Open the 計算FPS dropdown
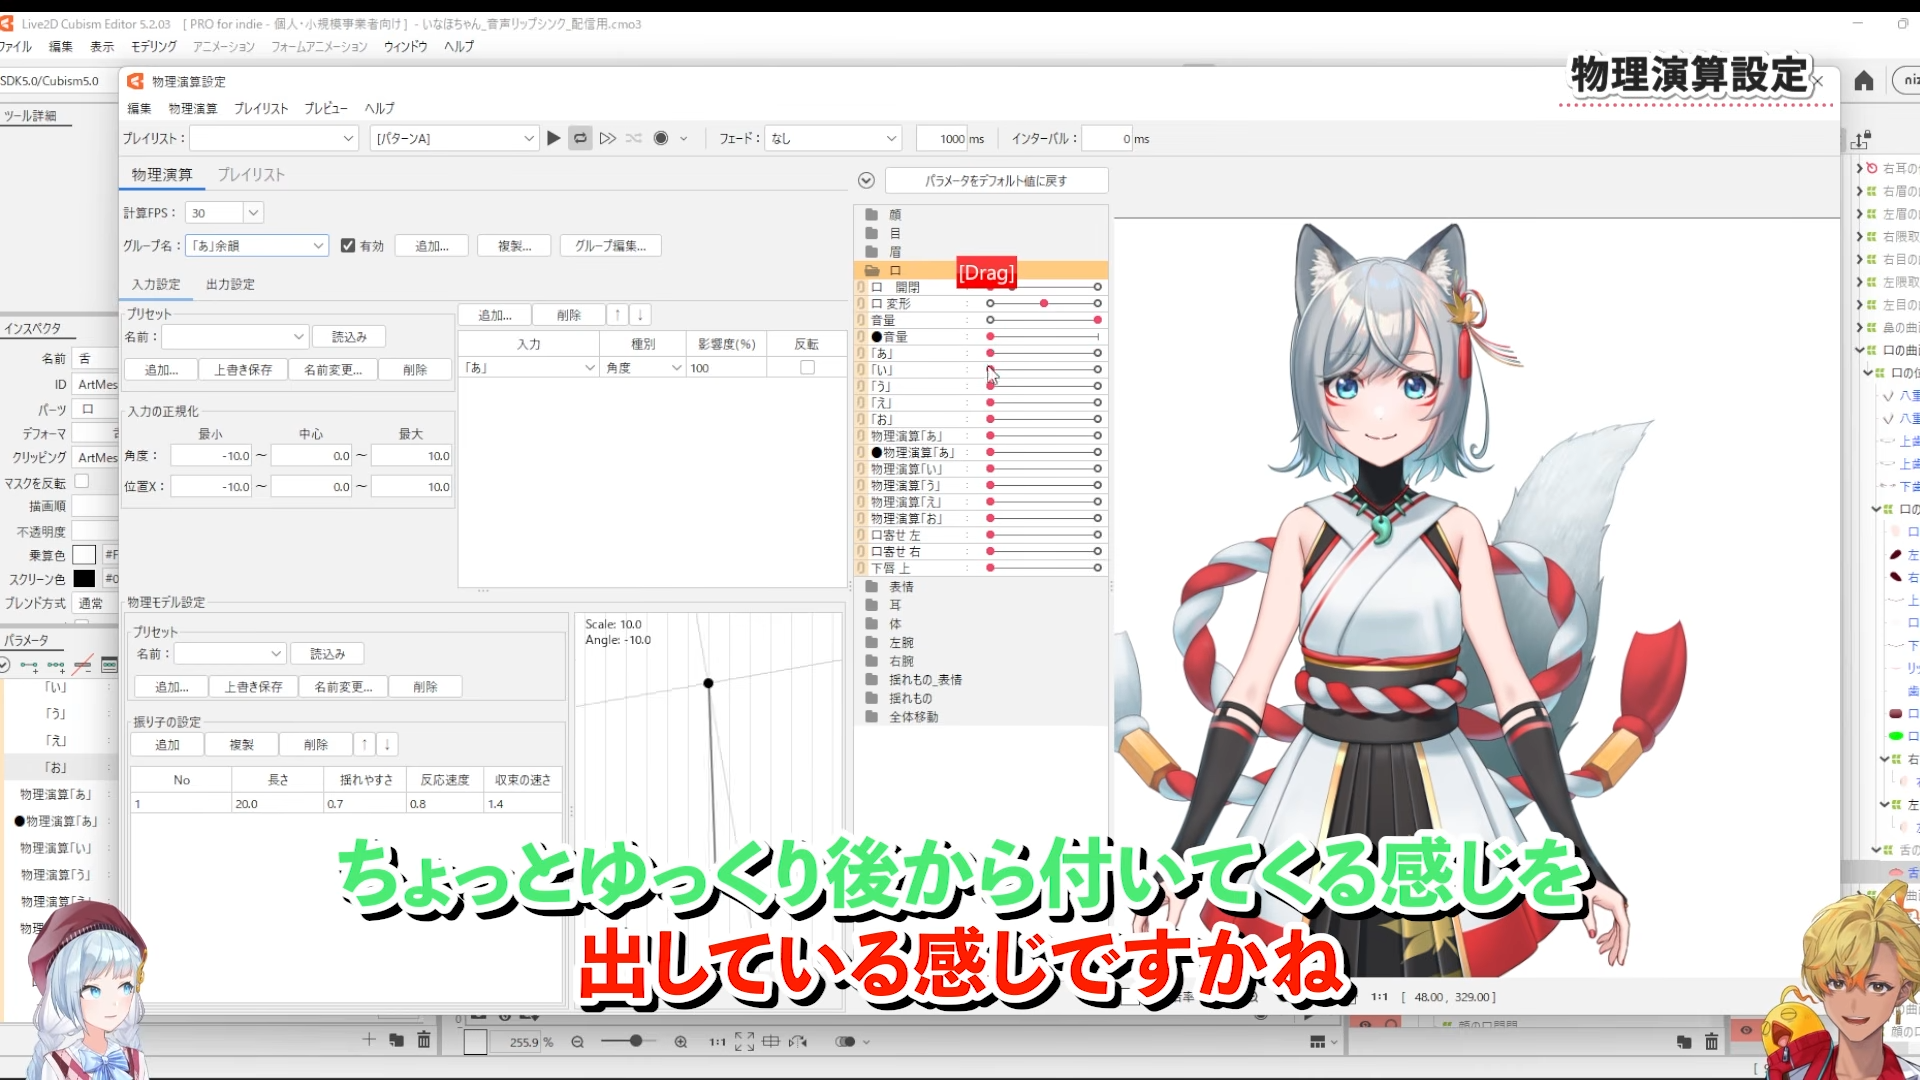The image size is (1920, 1080). coord(253,213)
